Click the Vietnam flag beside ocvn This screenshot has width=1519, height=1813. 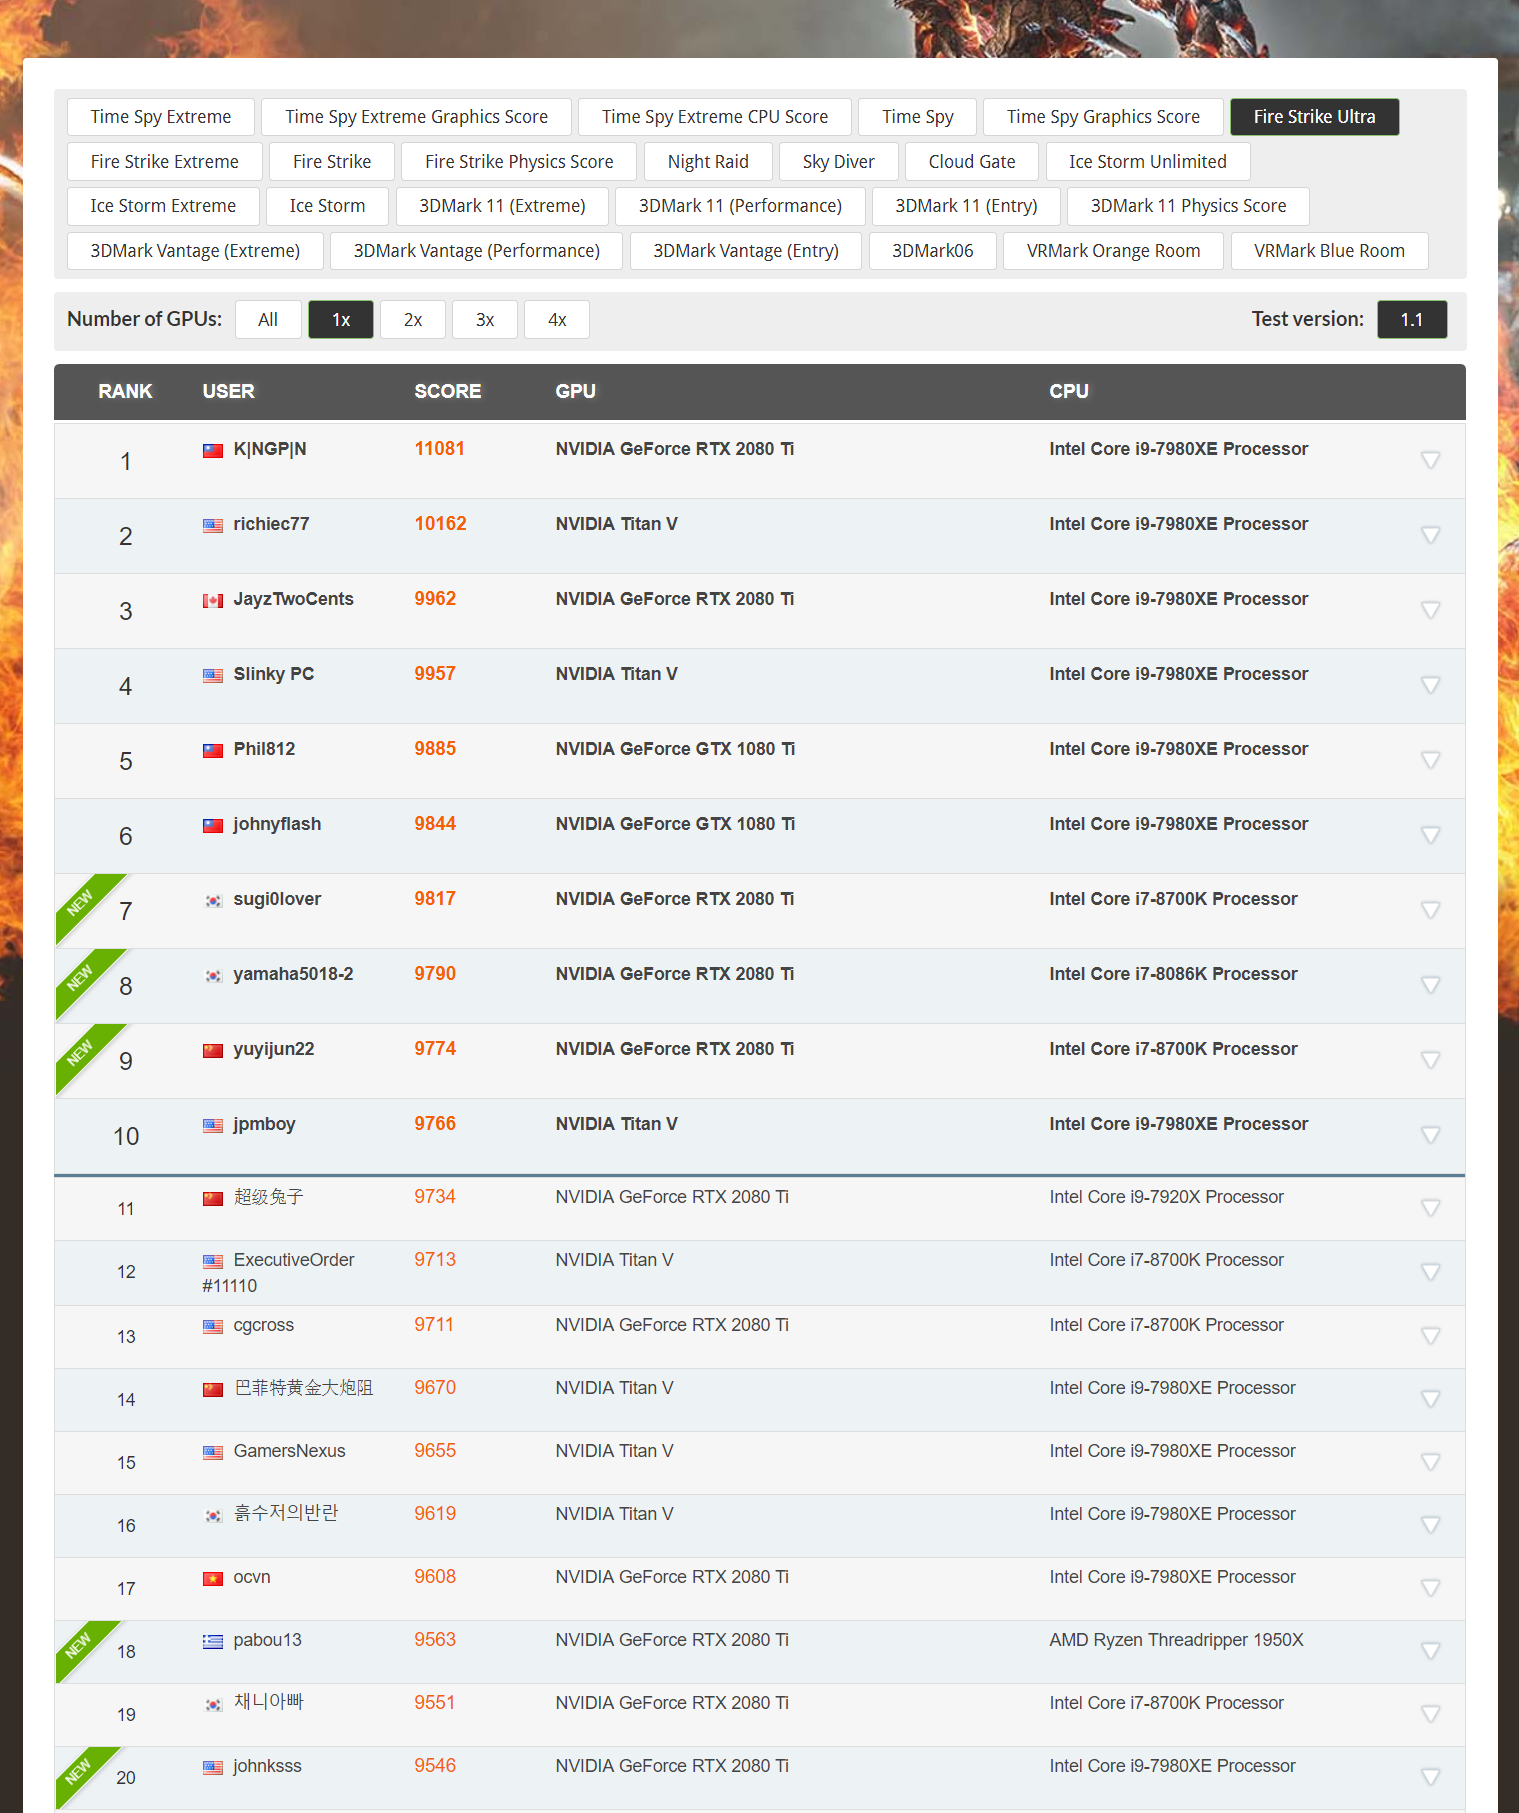pyautogui.click(x=213, y=1579)
